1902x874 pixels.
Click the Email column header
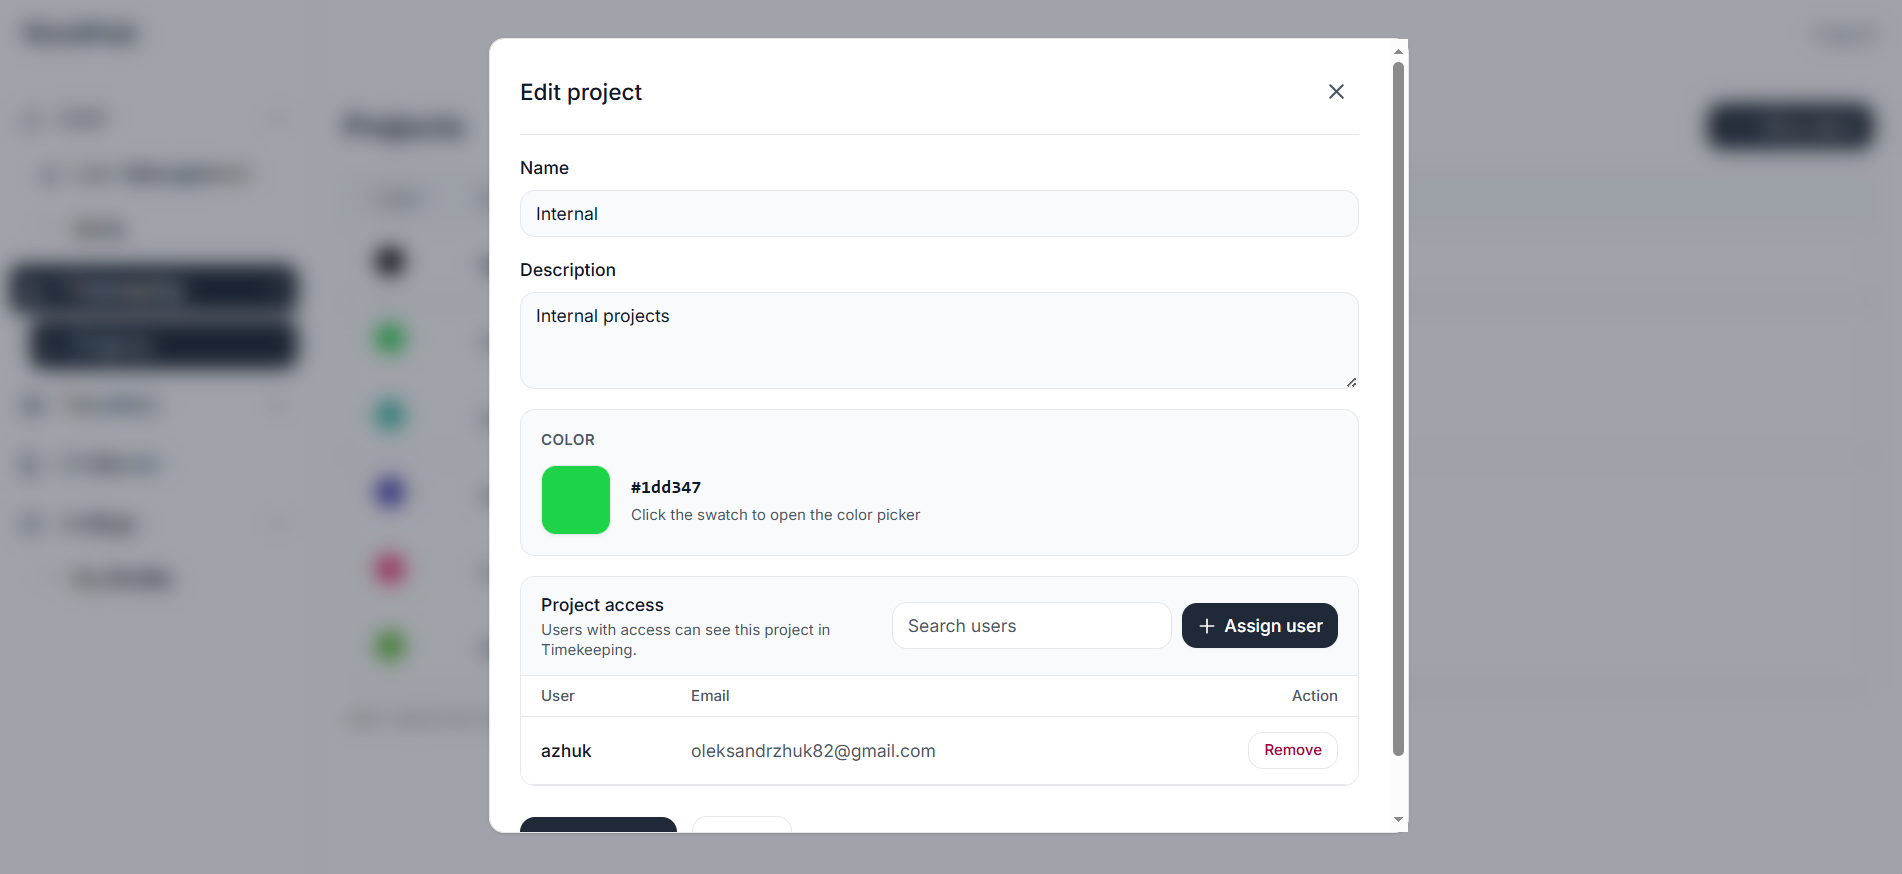pos(710,696)
